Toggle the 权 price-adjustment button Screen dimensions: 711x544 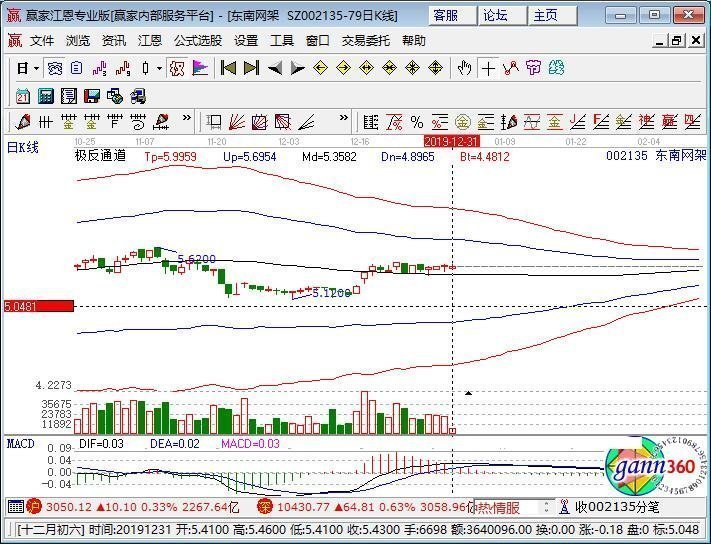pyautogui.click(x=177, y=68)
